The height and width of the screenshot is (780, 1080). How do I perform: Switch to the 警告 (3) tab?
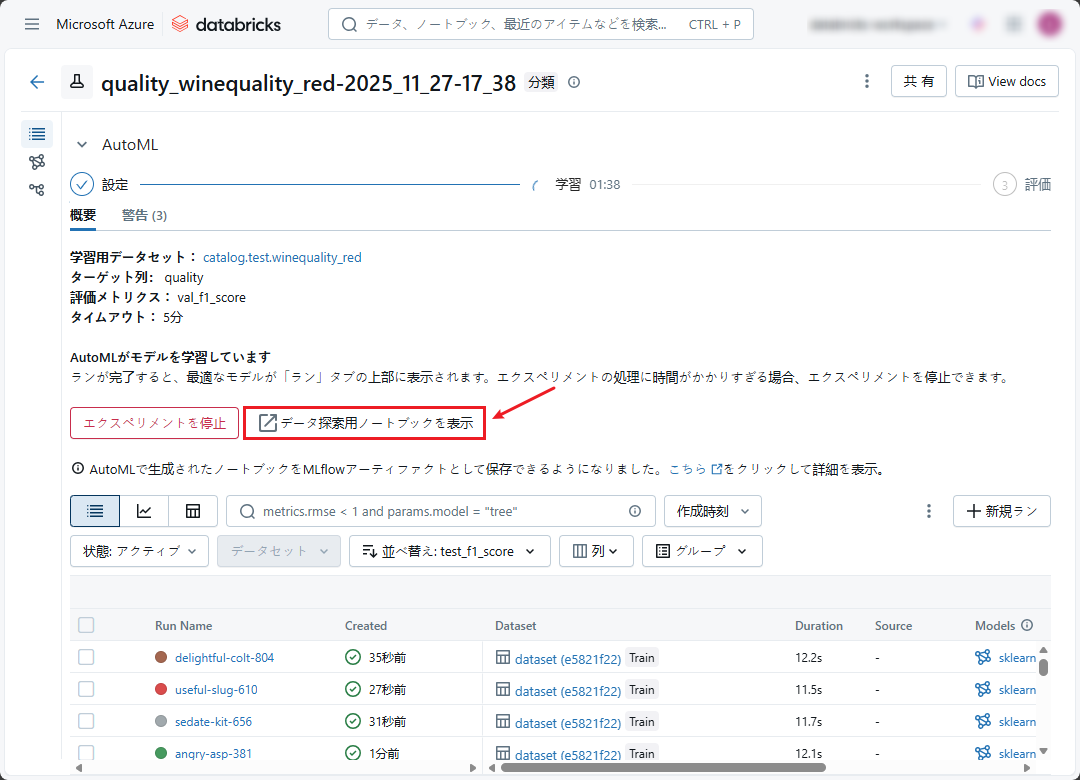pos(144,215)
